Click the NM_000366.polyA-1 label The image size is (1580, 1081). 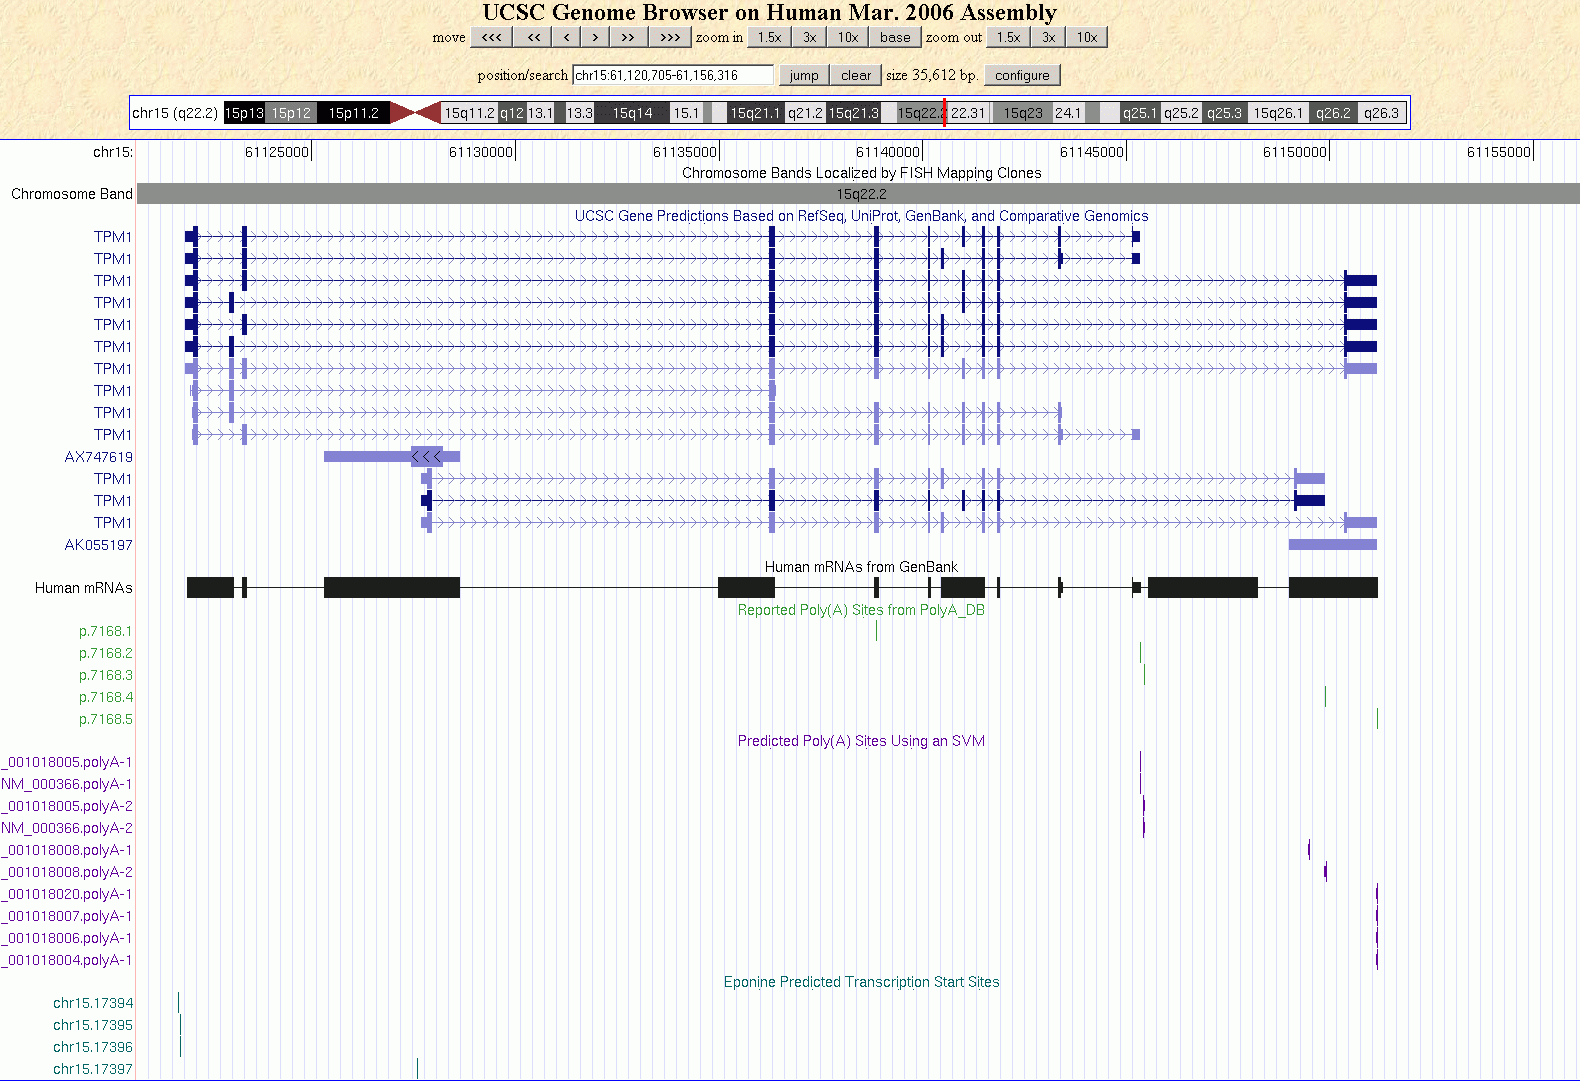(67, 784)
